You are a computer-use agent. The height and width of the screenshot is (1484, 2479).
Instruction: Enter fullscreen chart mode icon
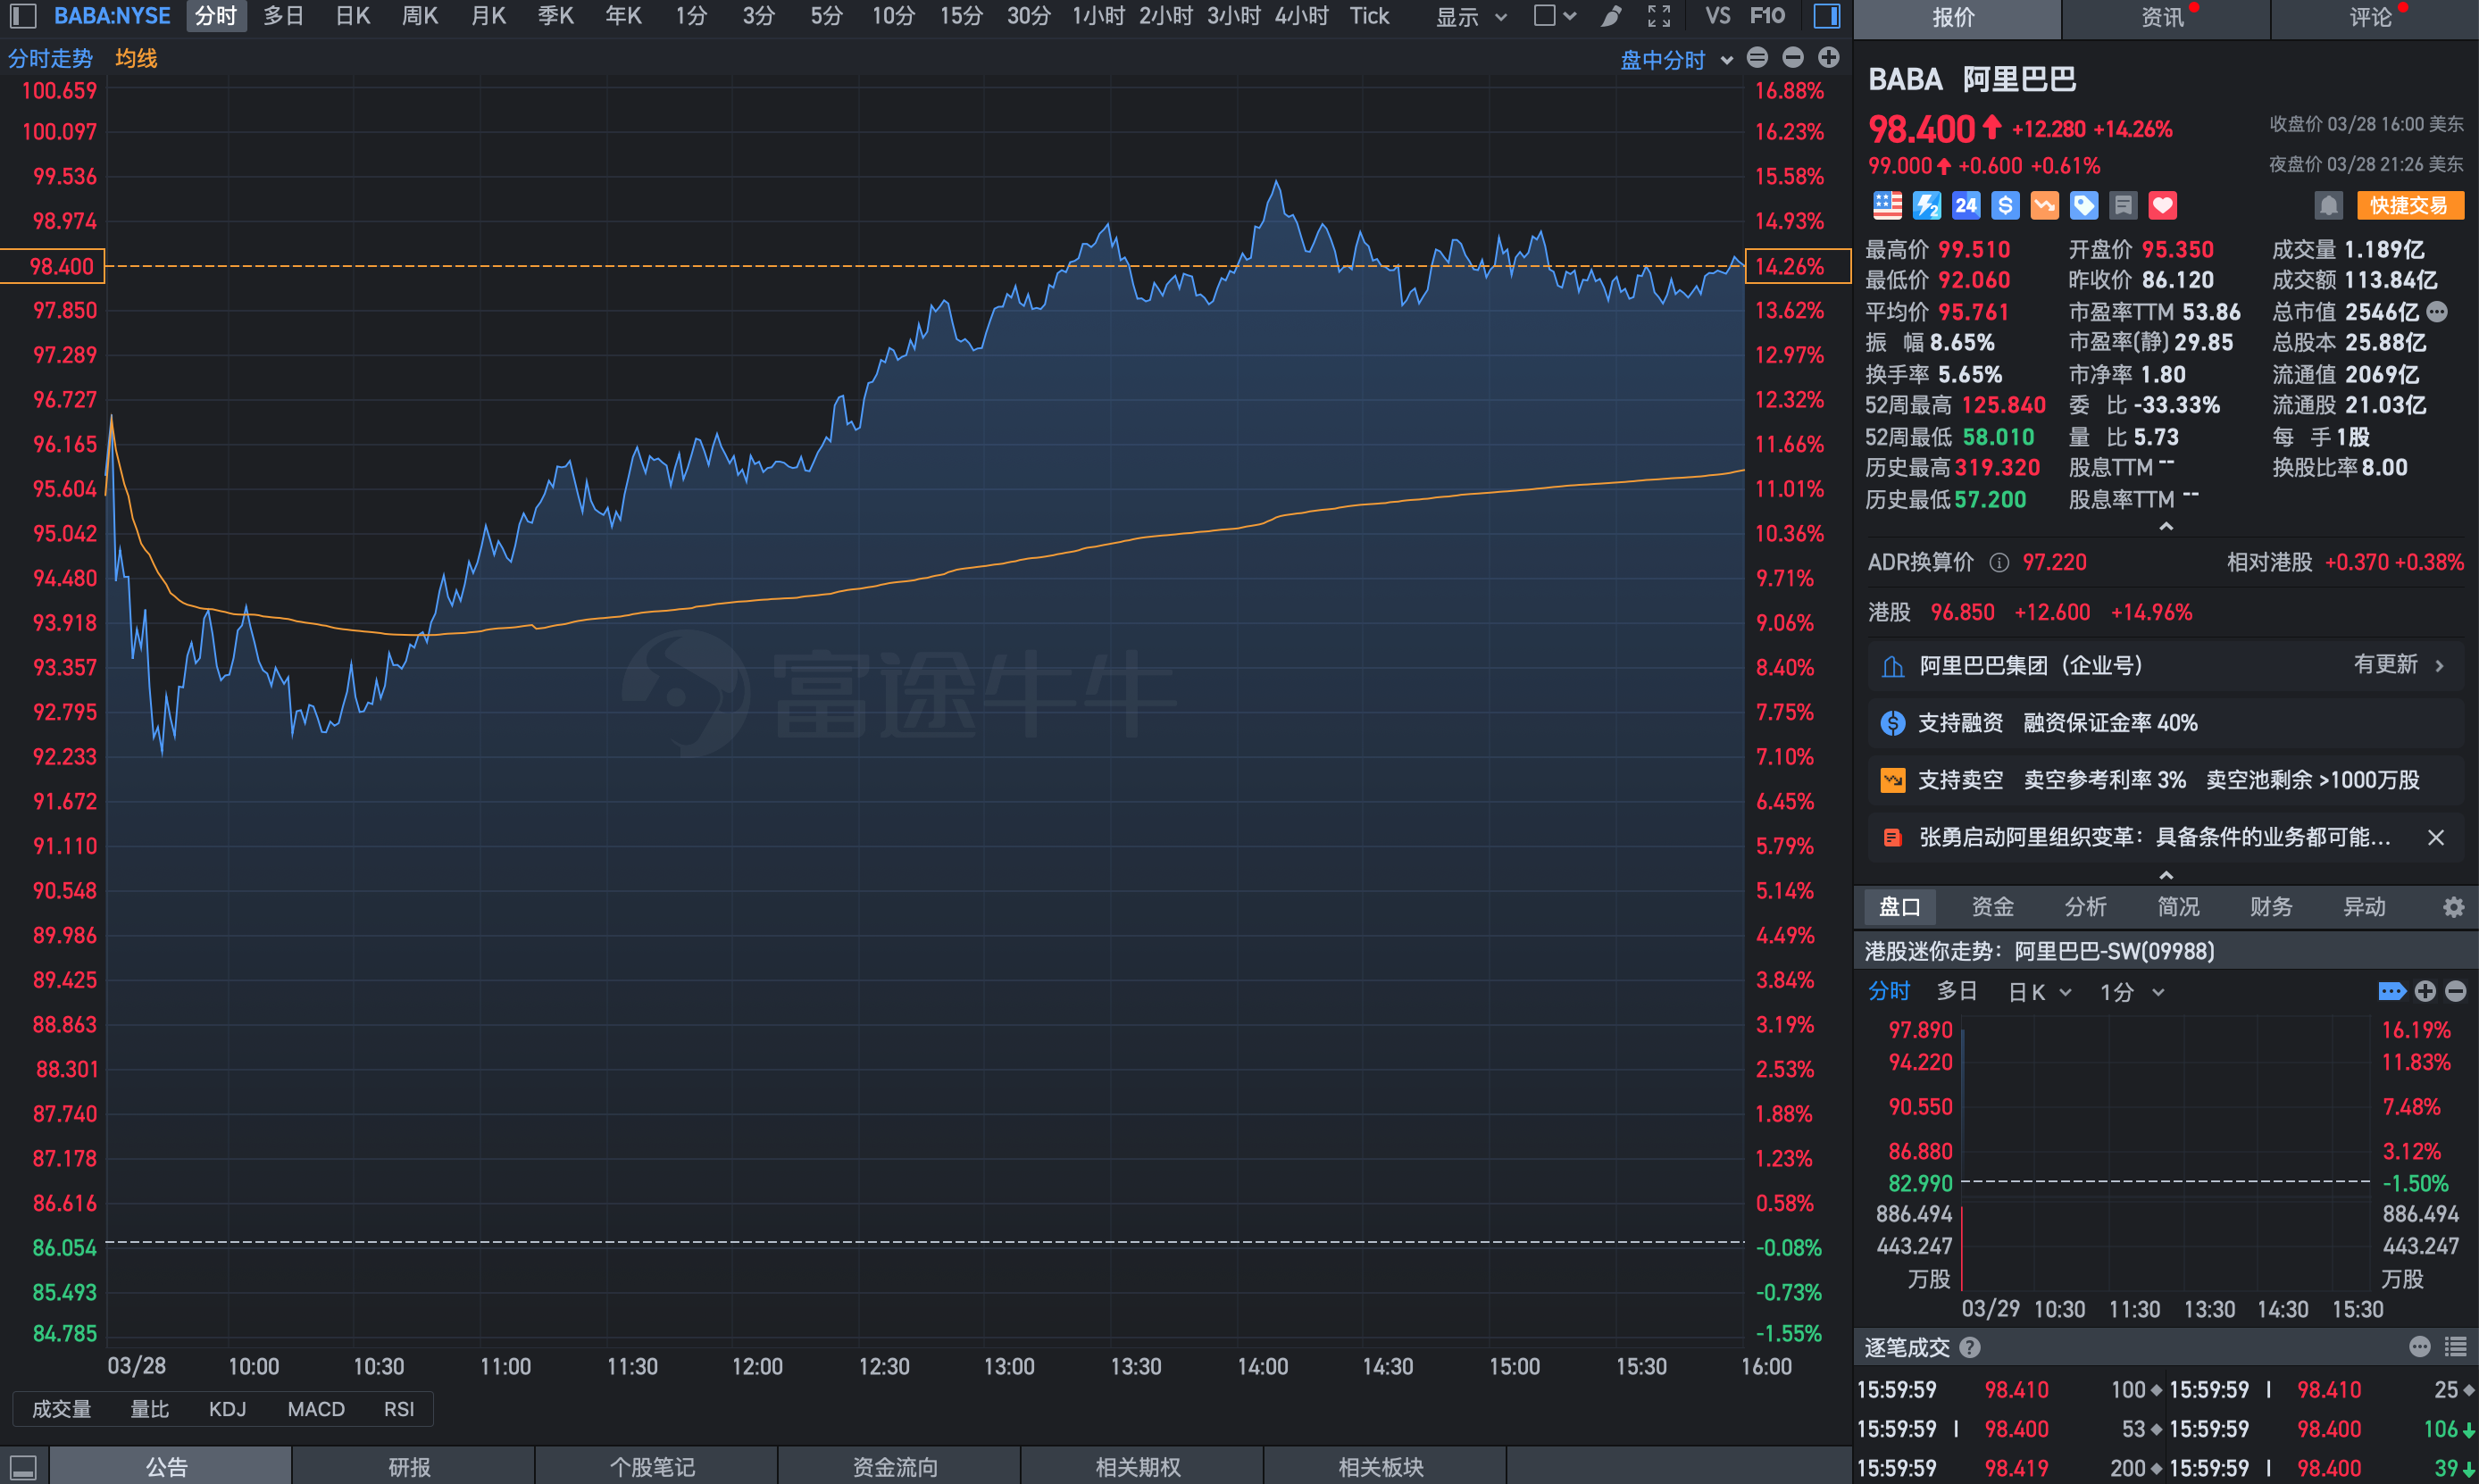pos(1659,16)
